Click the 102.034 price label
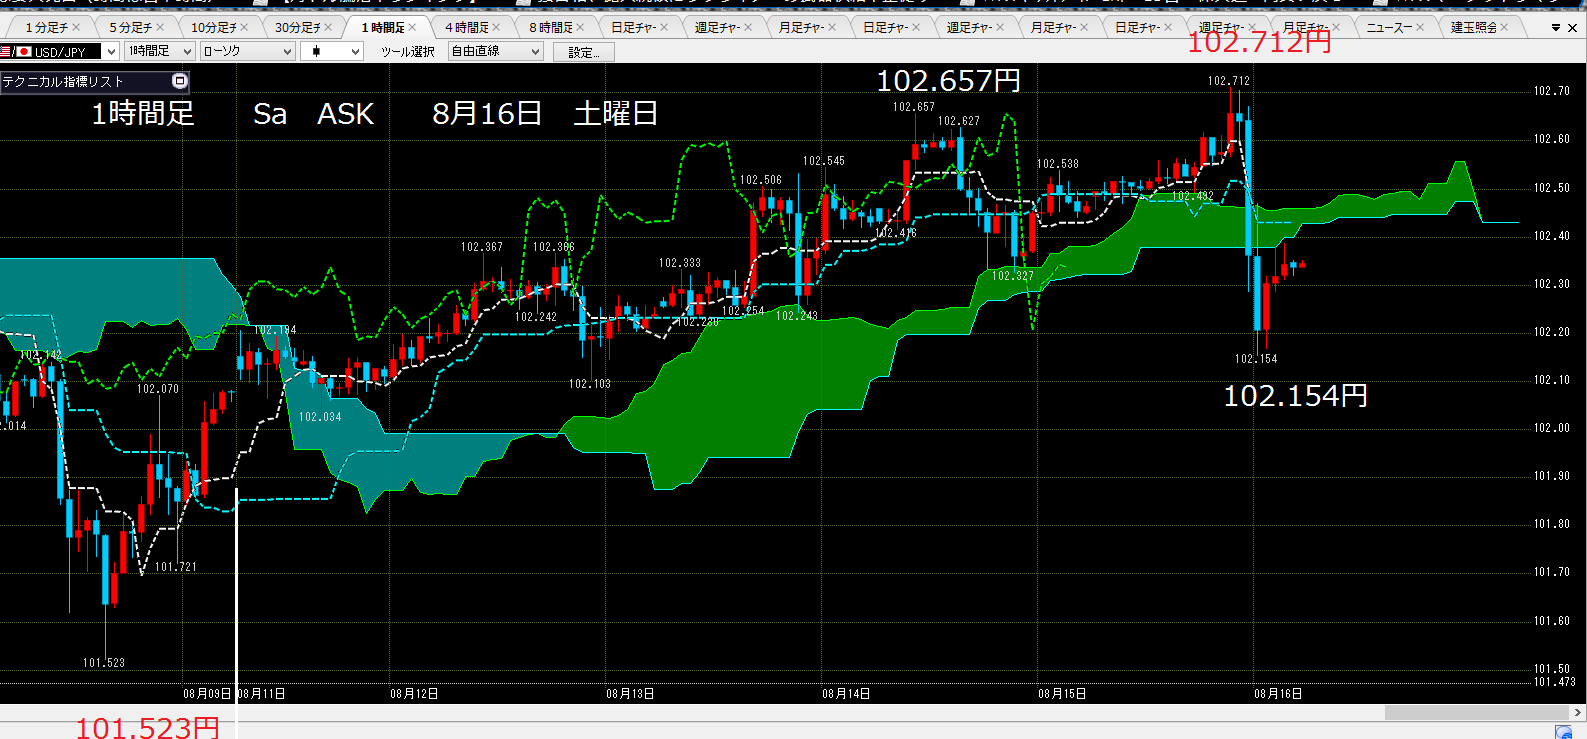Image resolution: width=1587 pixels, height=739 pixels. [320, 417]
